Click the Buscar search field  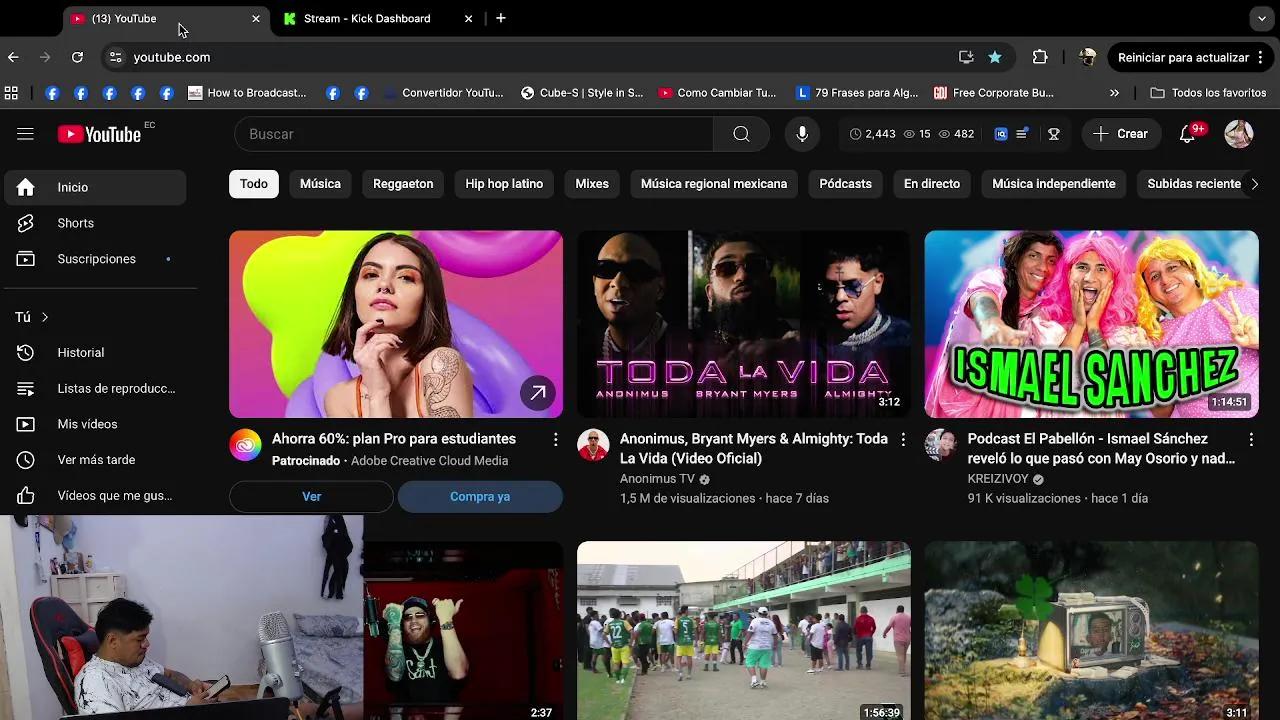point(475,134)
